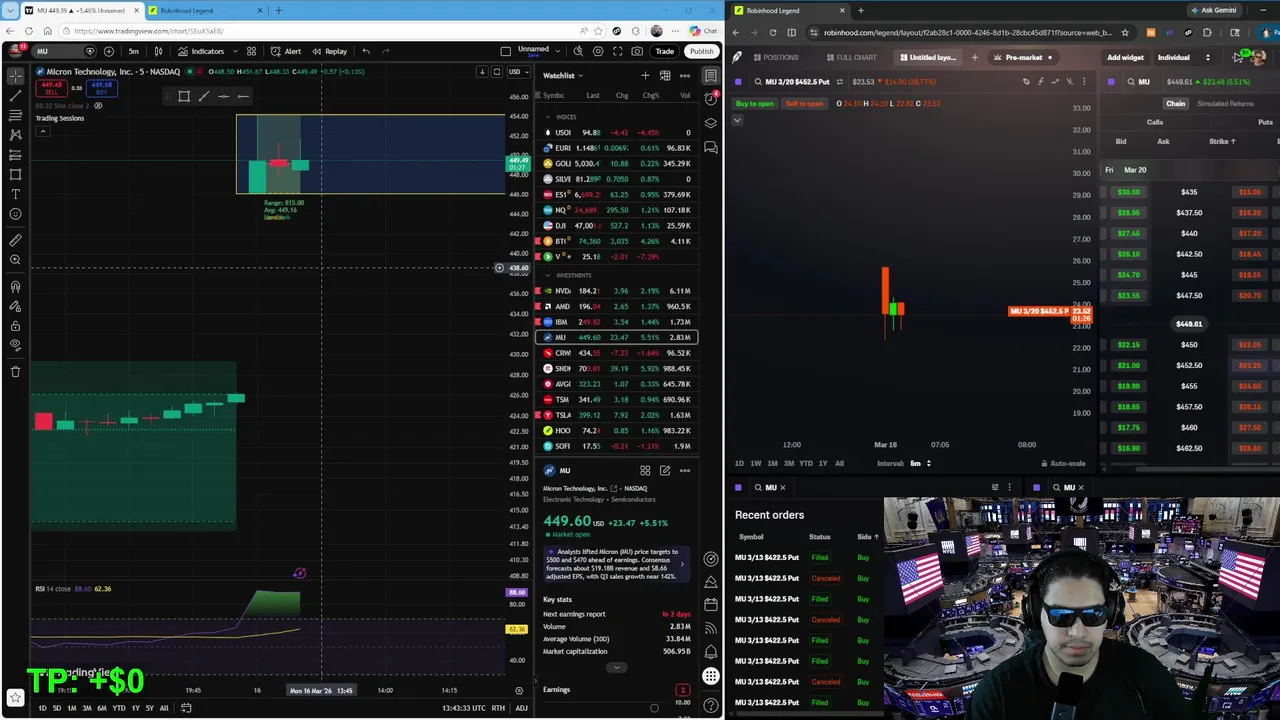
Task: Open the FULL CHART tab in Robinhood Legend
Action: tap(851, 58)
